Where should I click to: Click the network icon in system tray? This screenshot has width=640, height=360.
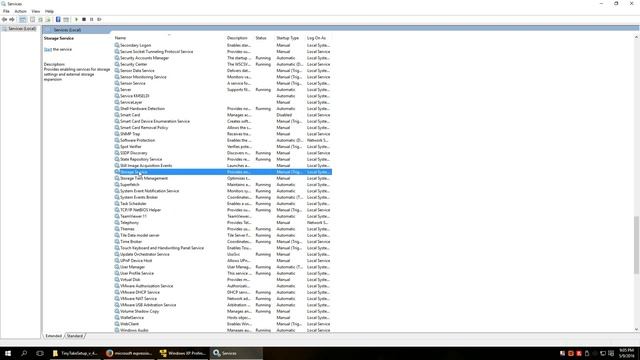coord(603,353)
